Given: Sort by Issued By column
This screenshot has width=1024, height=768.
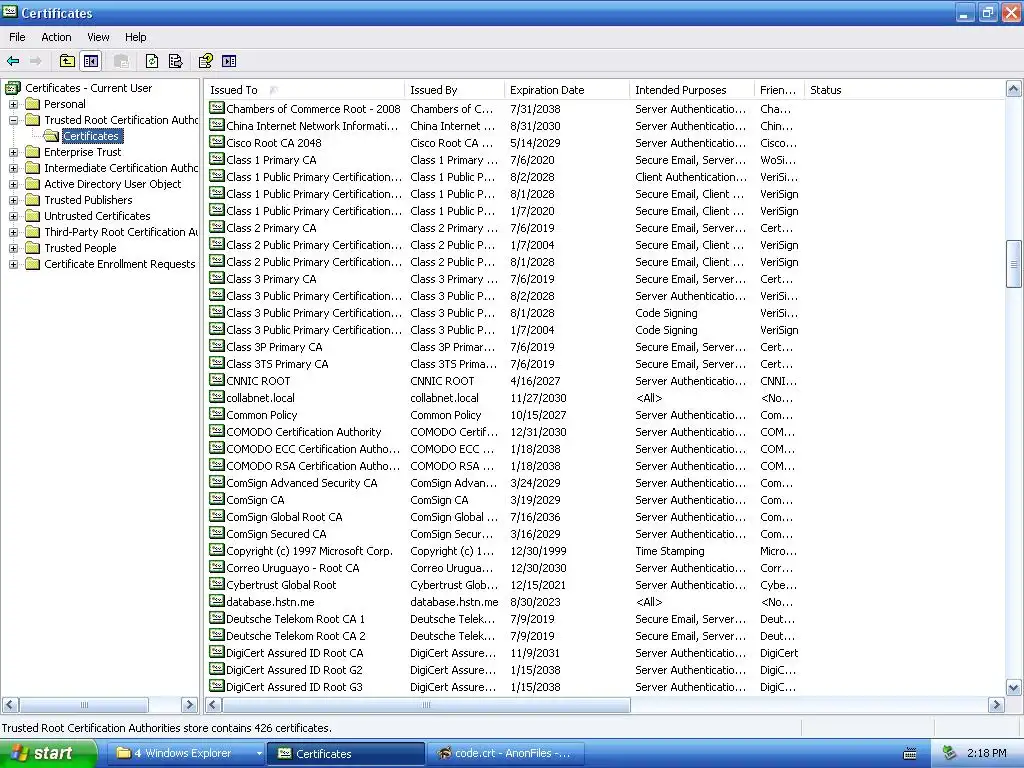Looking at the screenshot, I should [455, 90].
